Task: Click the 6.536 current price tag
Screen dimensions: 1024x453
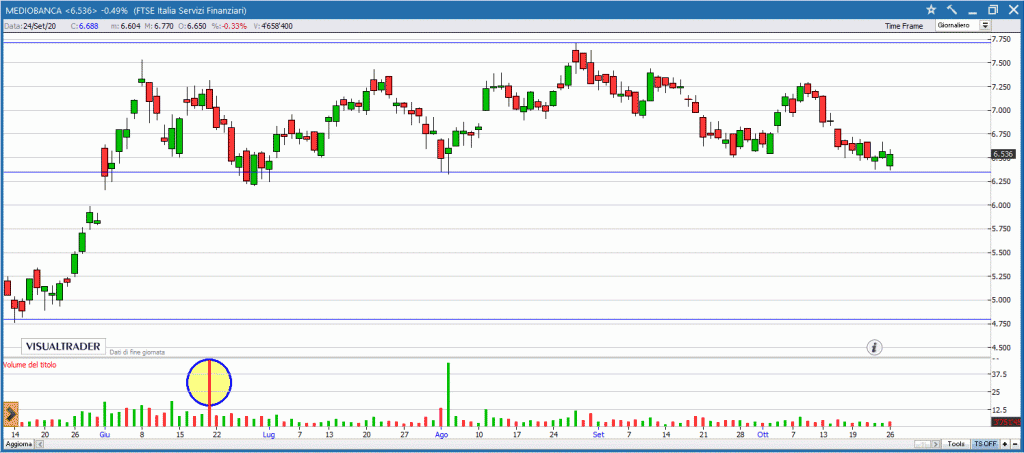Action: [x=1002, y=155]
